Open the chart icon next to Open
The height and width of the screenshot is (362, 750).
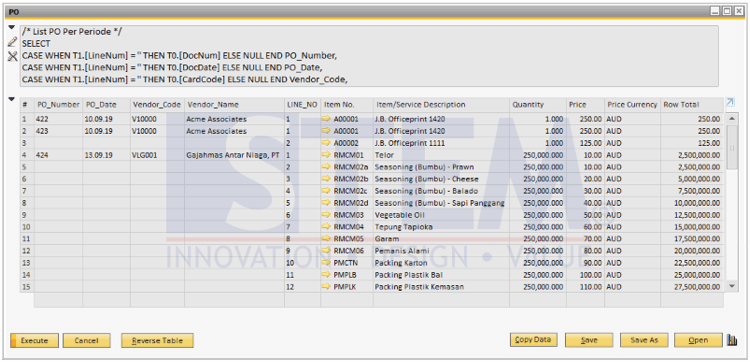coord(732,340)
